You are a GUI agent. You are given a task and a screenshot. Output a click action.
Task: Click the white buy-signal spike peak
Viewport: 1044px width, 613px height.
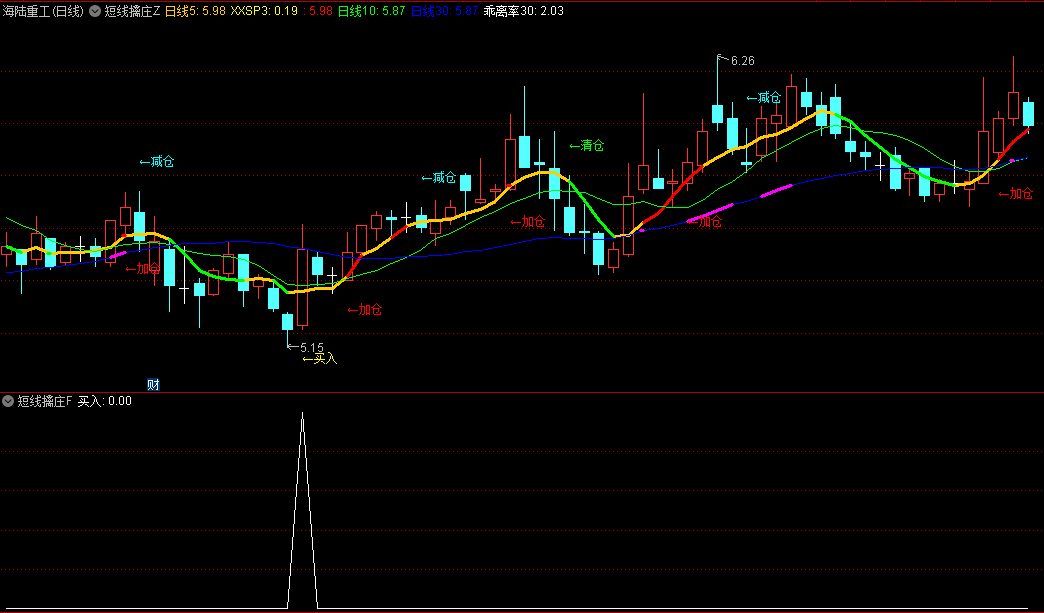click(x=302, y=414)
